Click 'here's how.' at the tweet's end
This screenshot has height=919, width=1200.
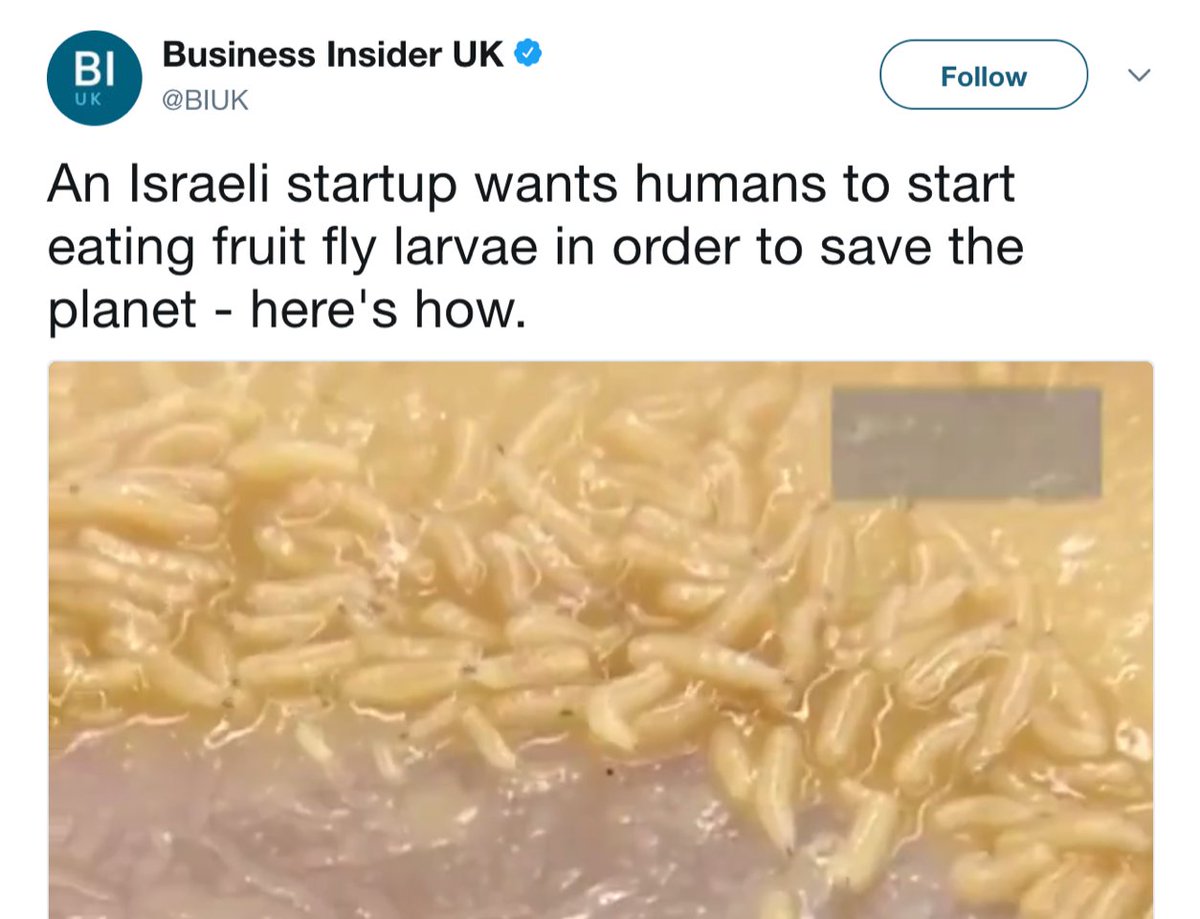pyautogui.click(x=387, y=311)
